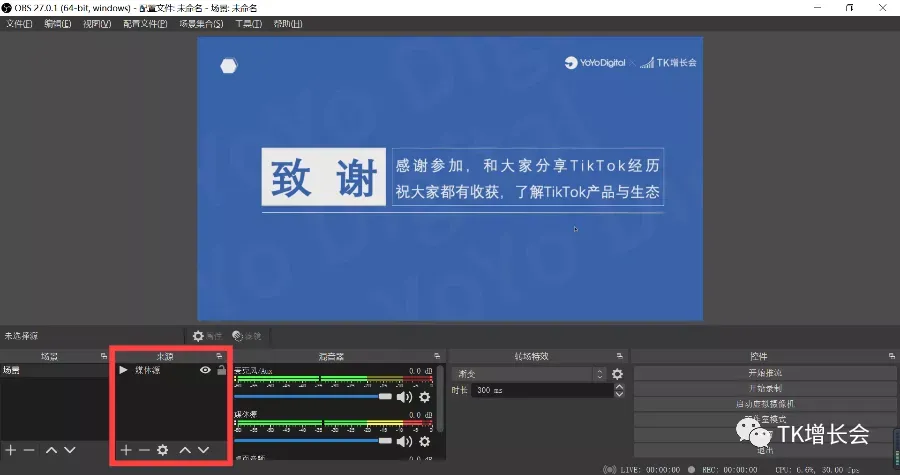Click the live broadcast status icon
The width and height of the screenshot is (900, 475).
point(610,469)
